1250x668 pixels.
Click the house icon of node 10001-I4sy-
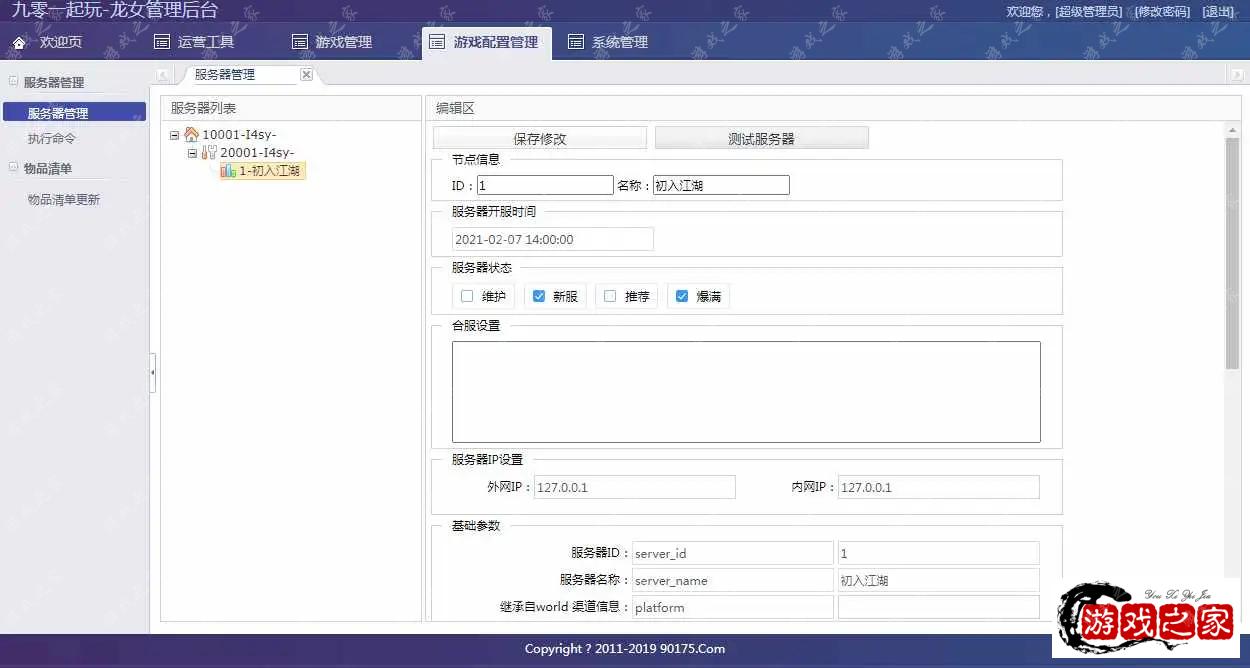click(191, 135)
